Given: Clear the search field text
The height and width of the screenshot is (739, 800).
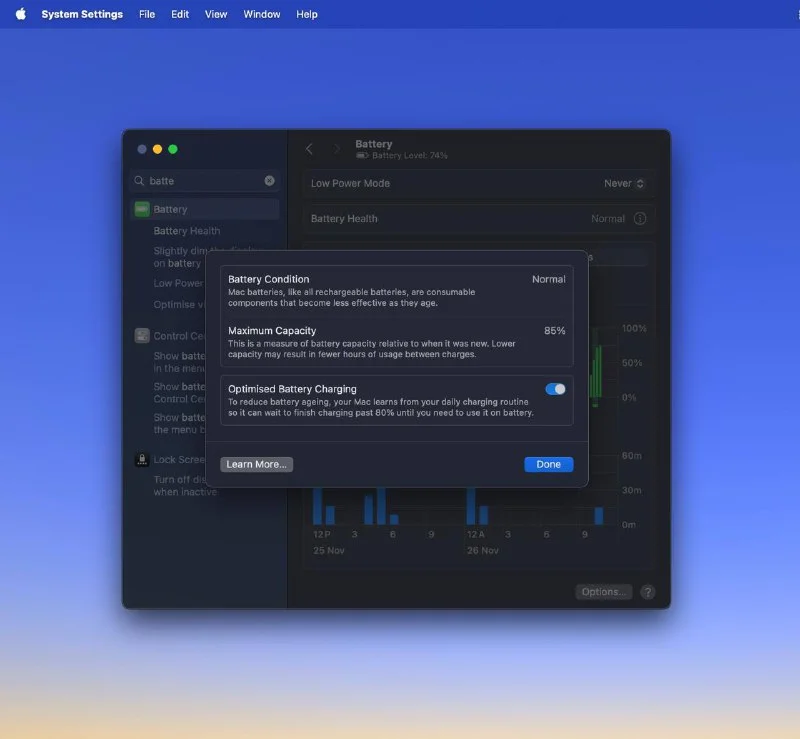Looking at the screenshot, I should coord(269,181).
